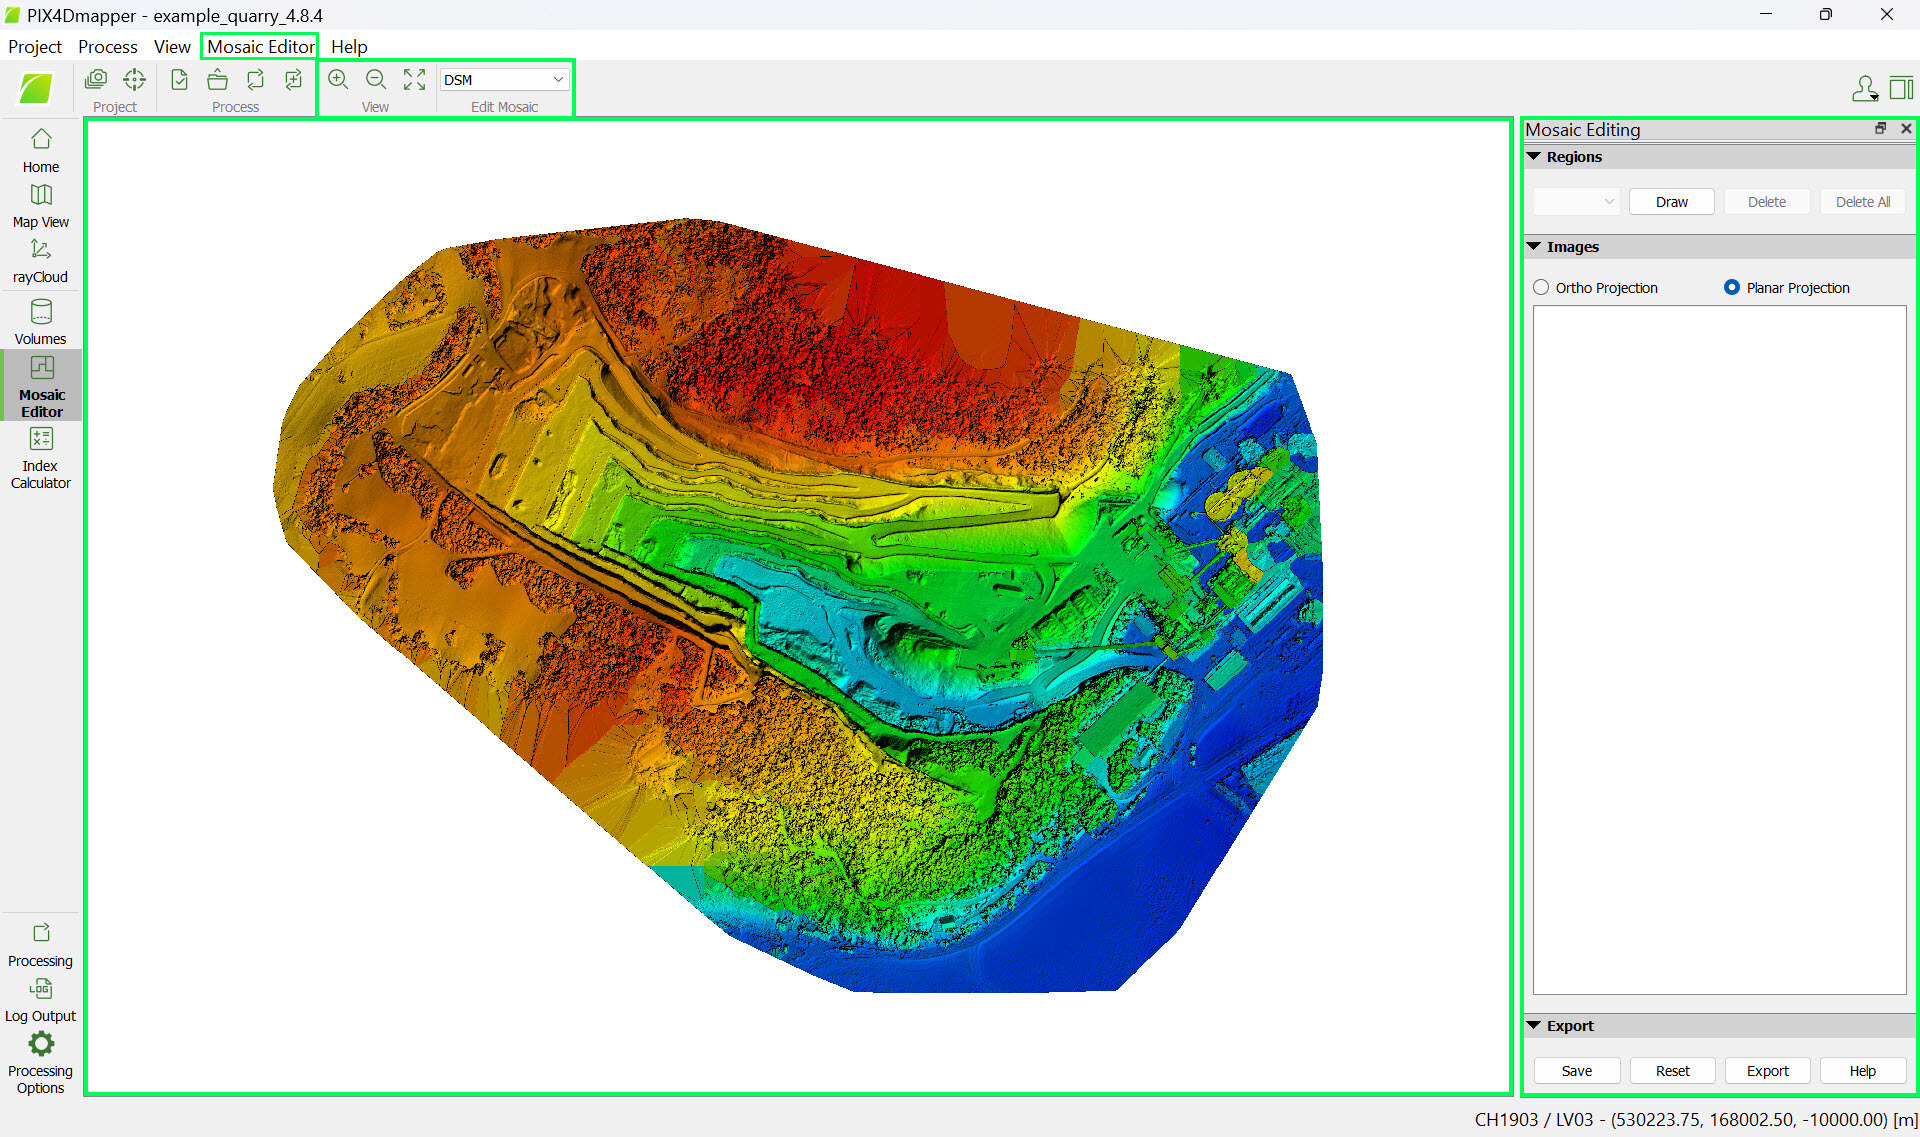Toggle the Zoom In magnifier tool

point(338,79)
